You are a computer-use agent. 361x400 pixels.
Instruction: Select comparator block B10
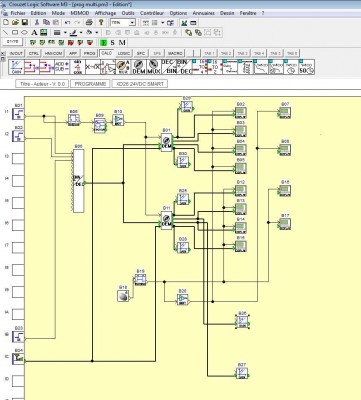pos(118,120)
